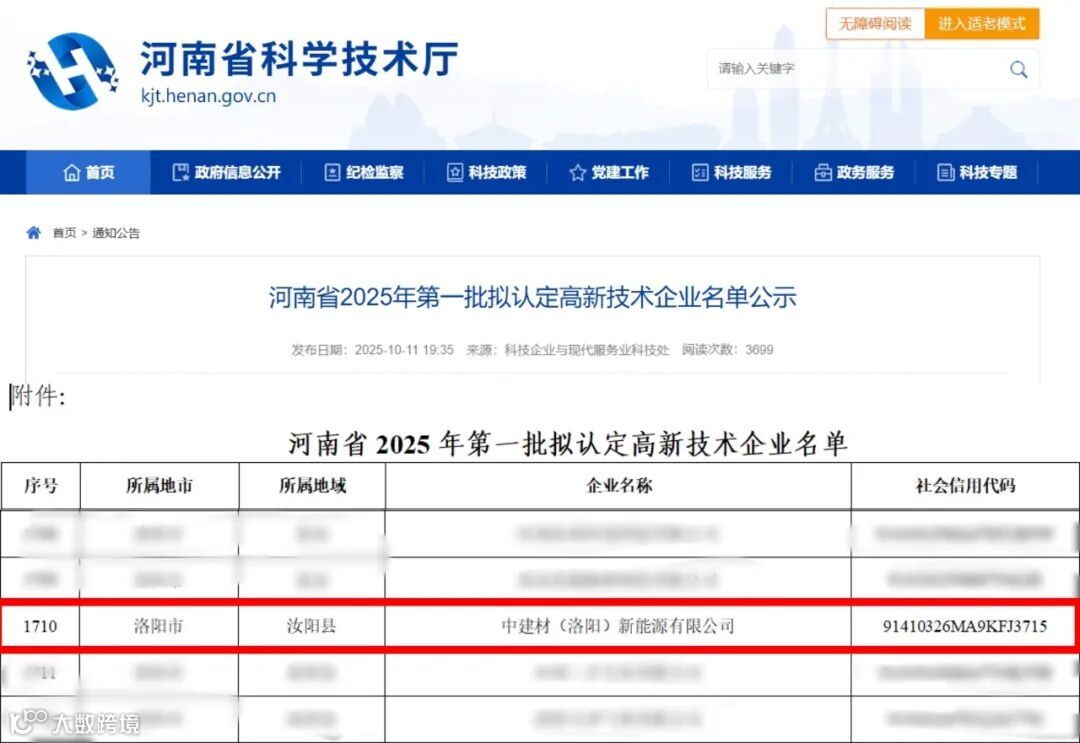
Task: Open the 首页 navigation tab
Action: (88, 172)
